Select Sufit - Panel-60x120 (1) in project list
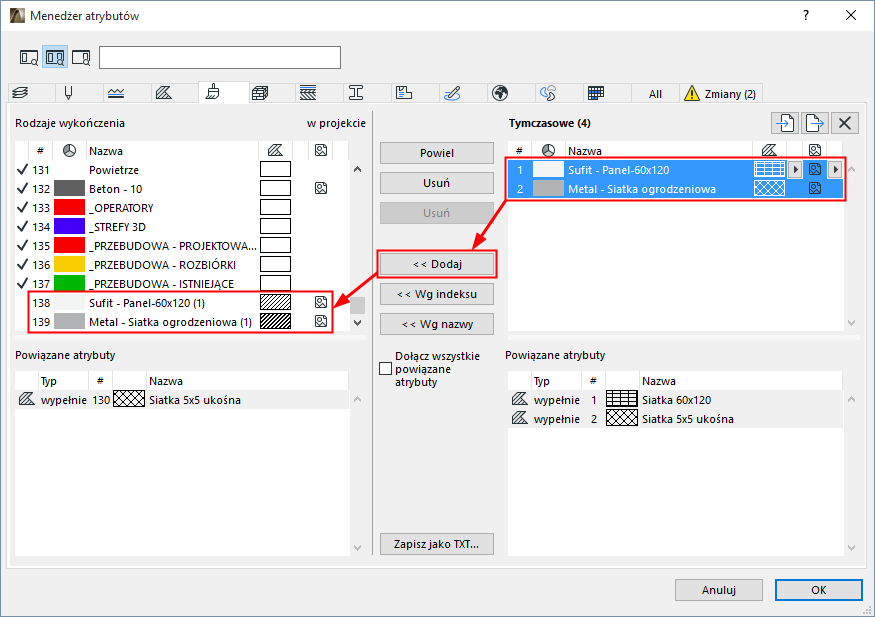The width and height of the screenshot is (875, 617). (x=182, y=303)
